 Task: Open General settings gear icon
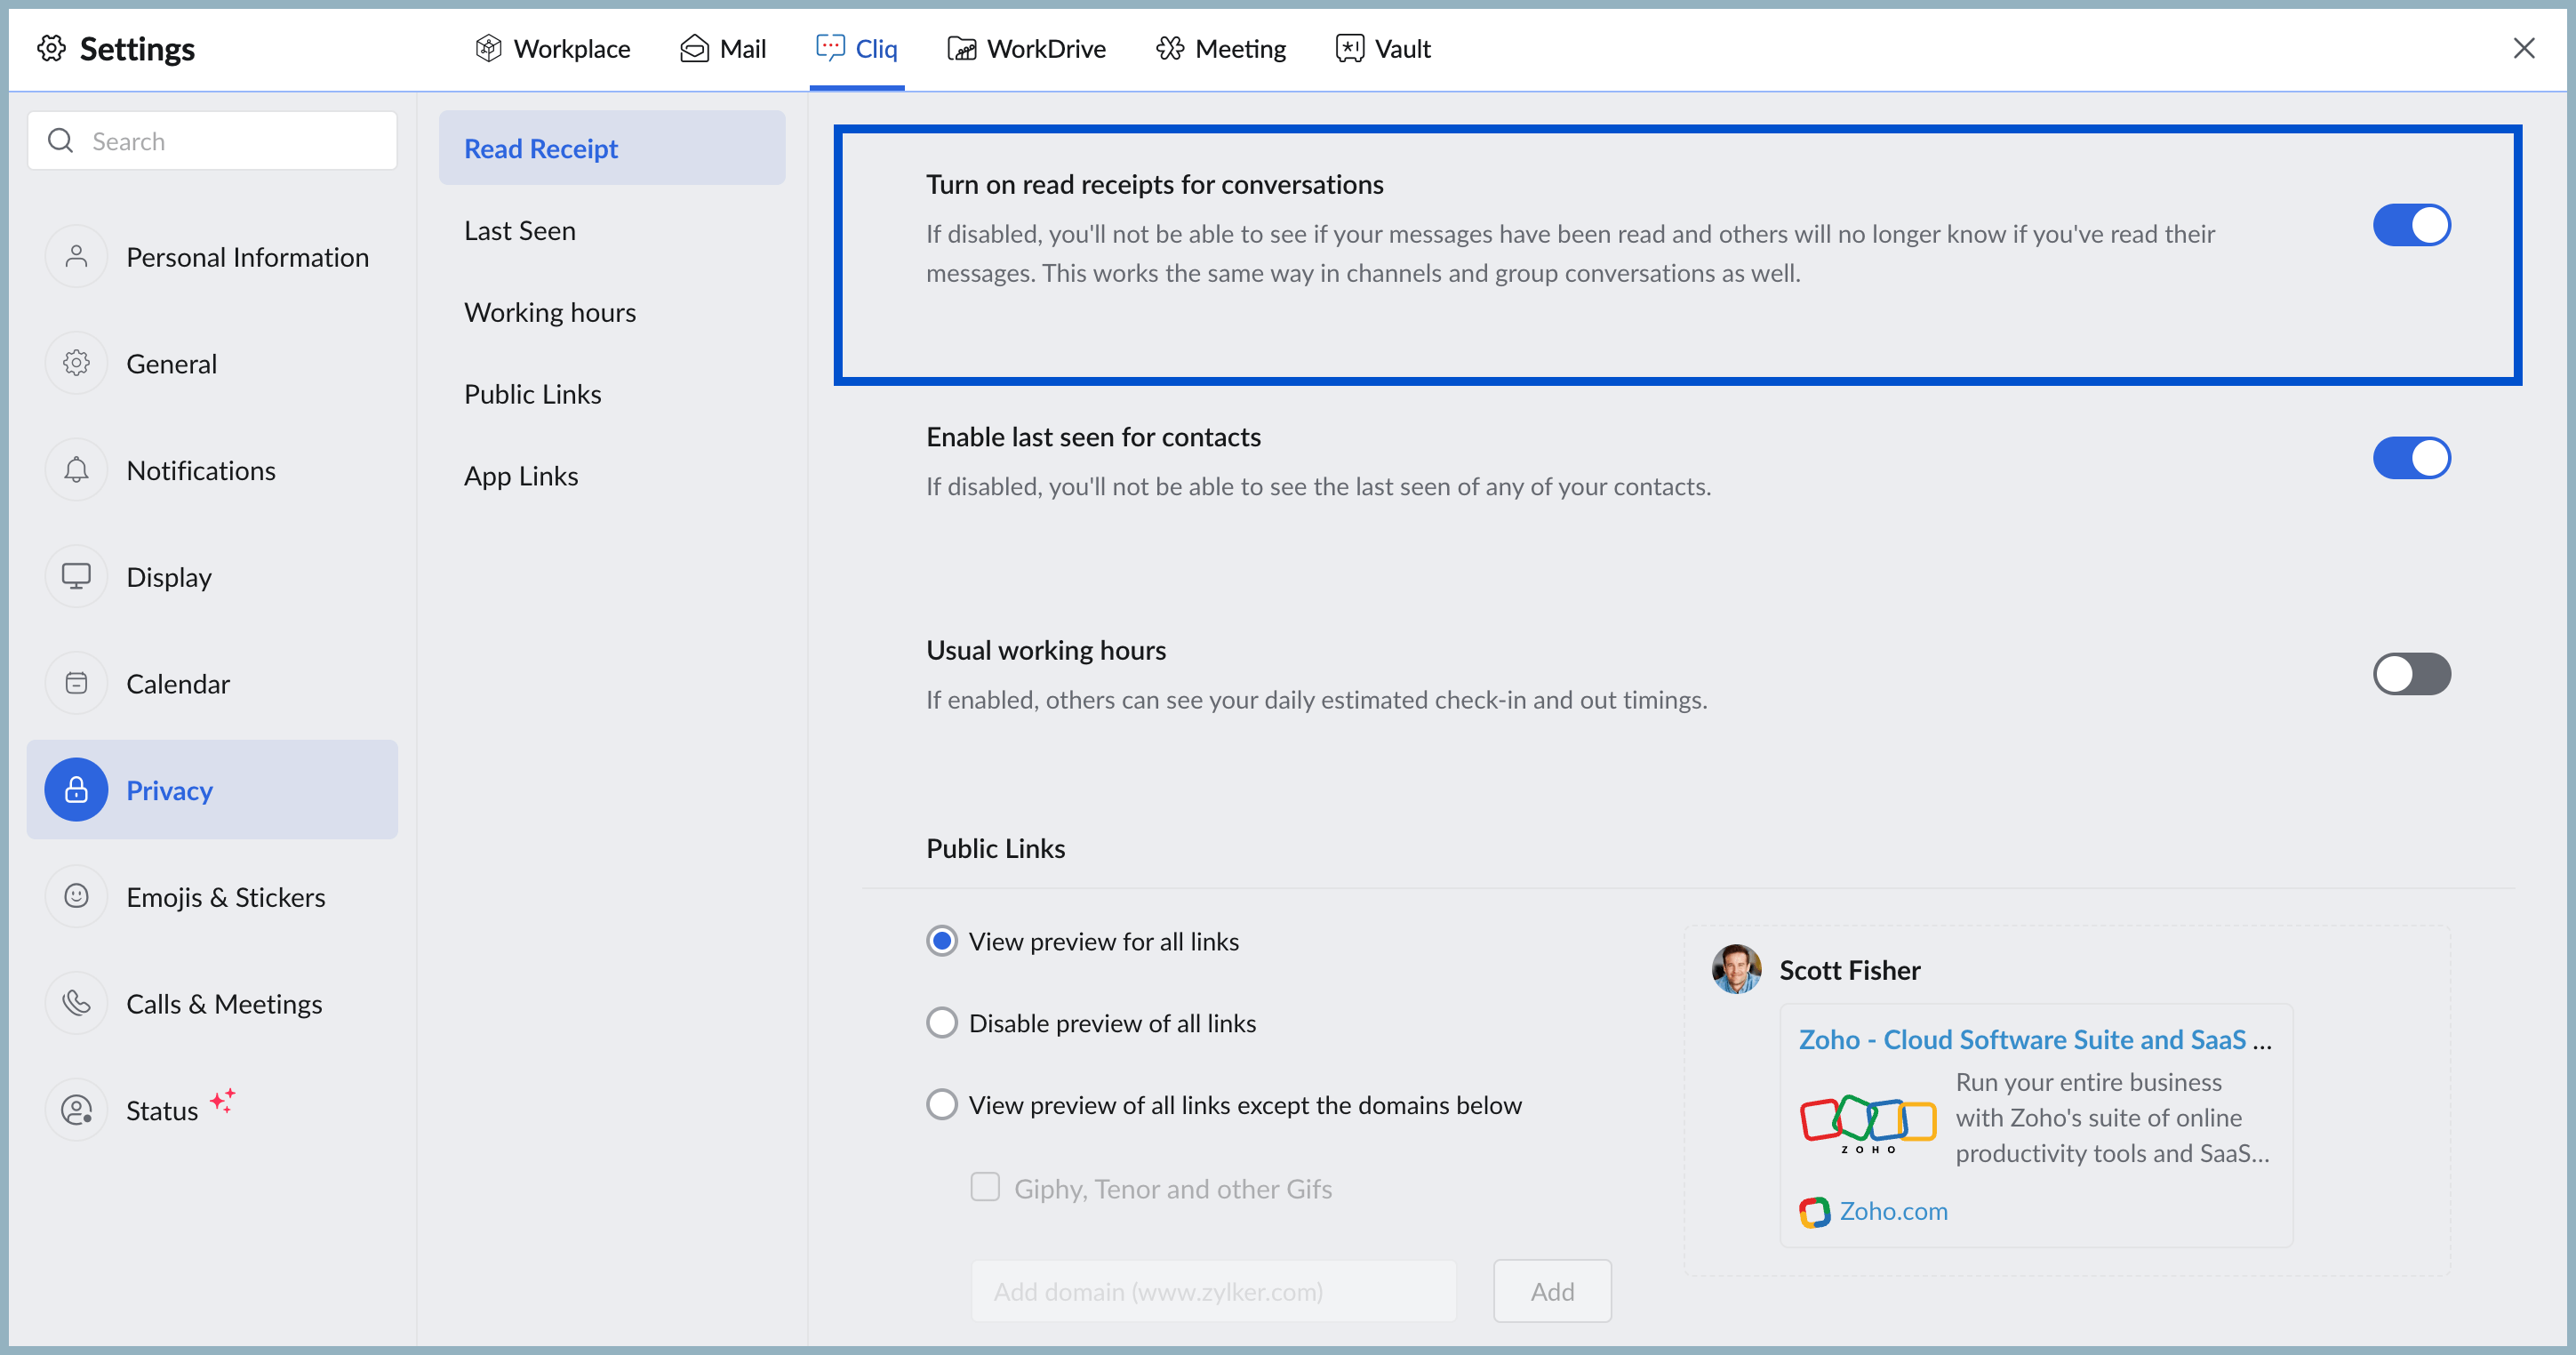click(76, 363)
